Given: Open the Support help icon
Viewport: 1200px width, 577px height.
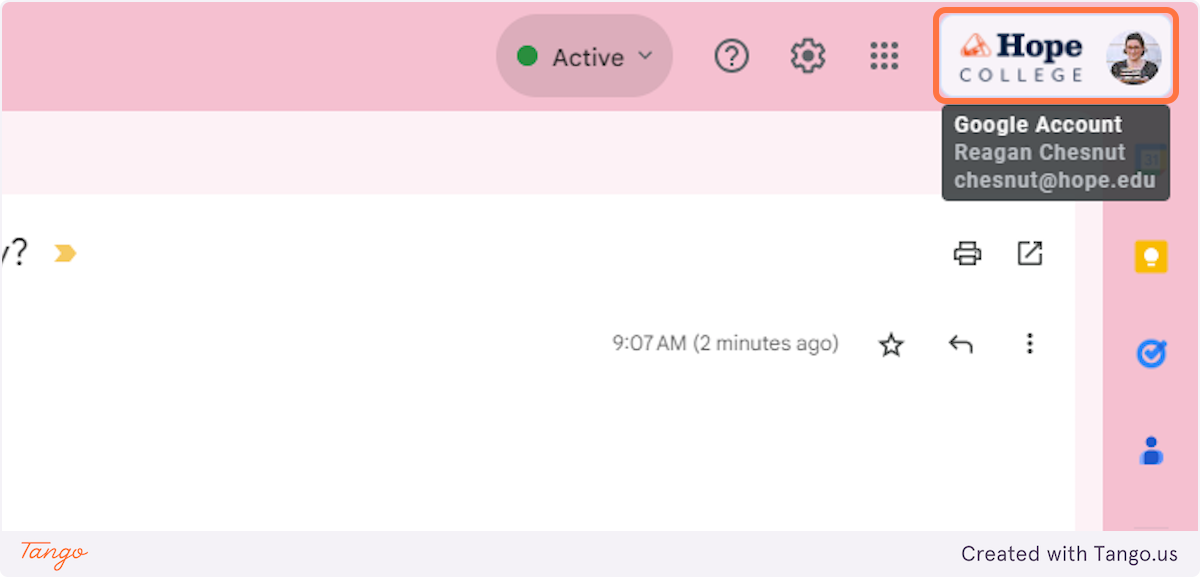Looking at the screenshot, I should (732, 57).
